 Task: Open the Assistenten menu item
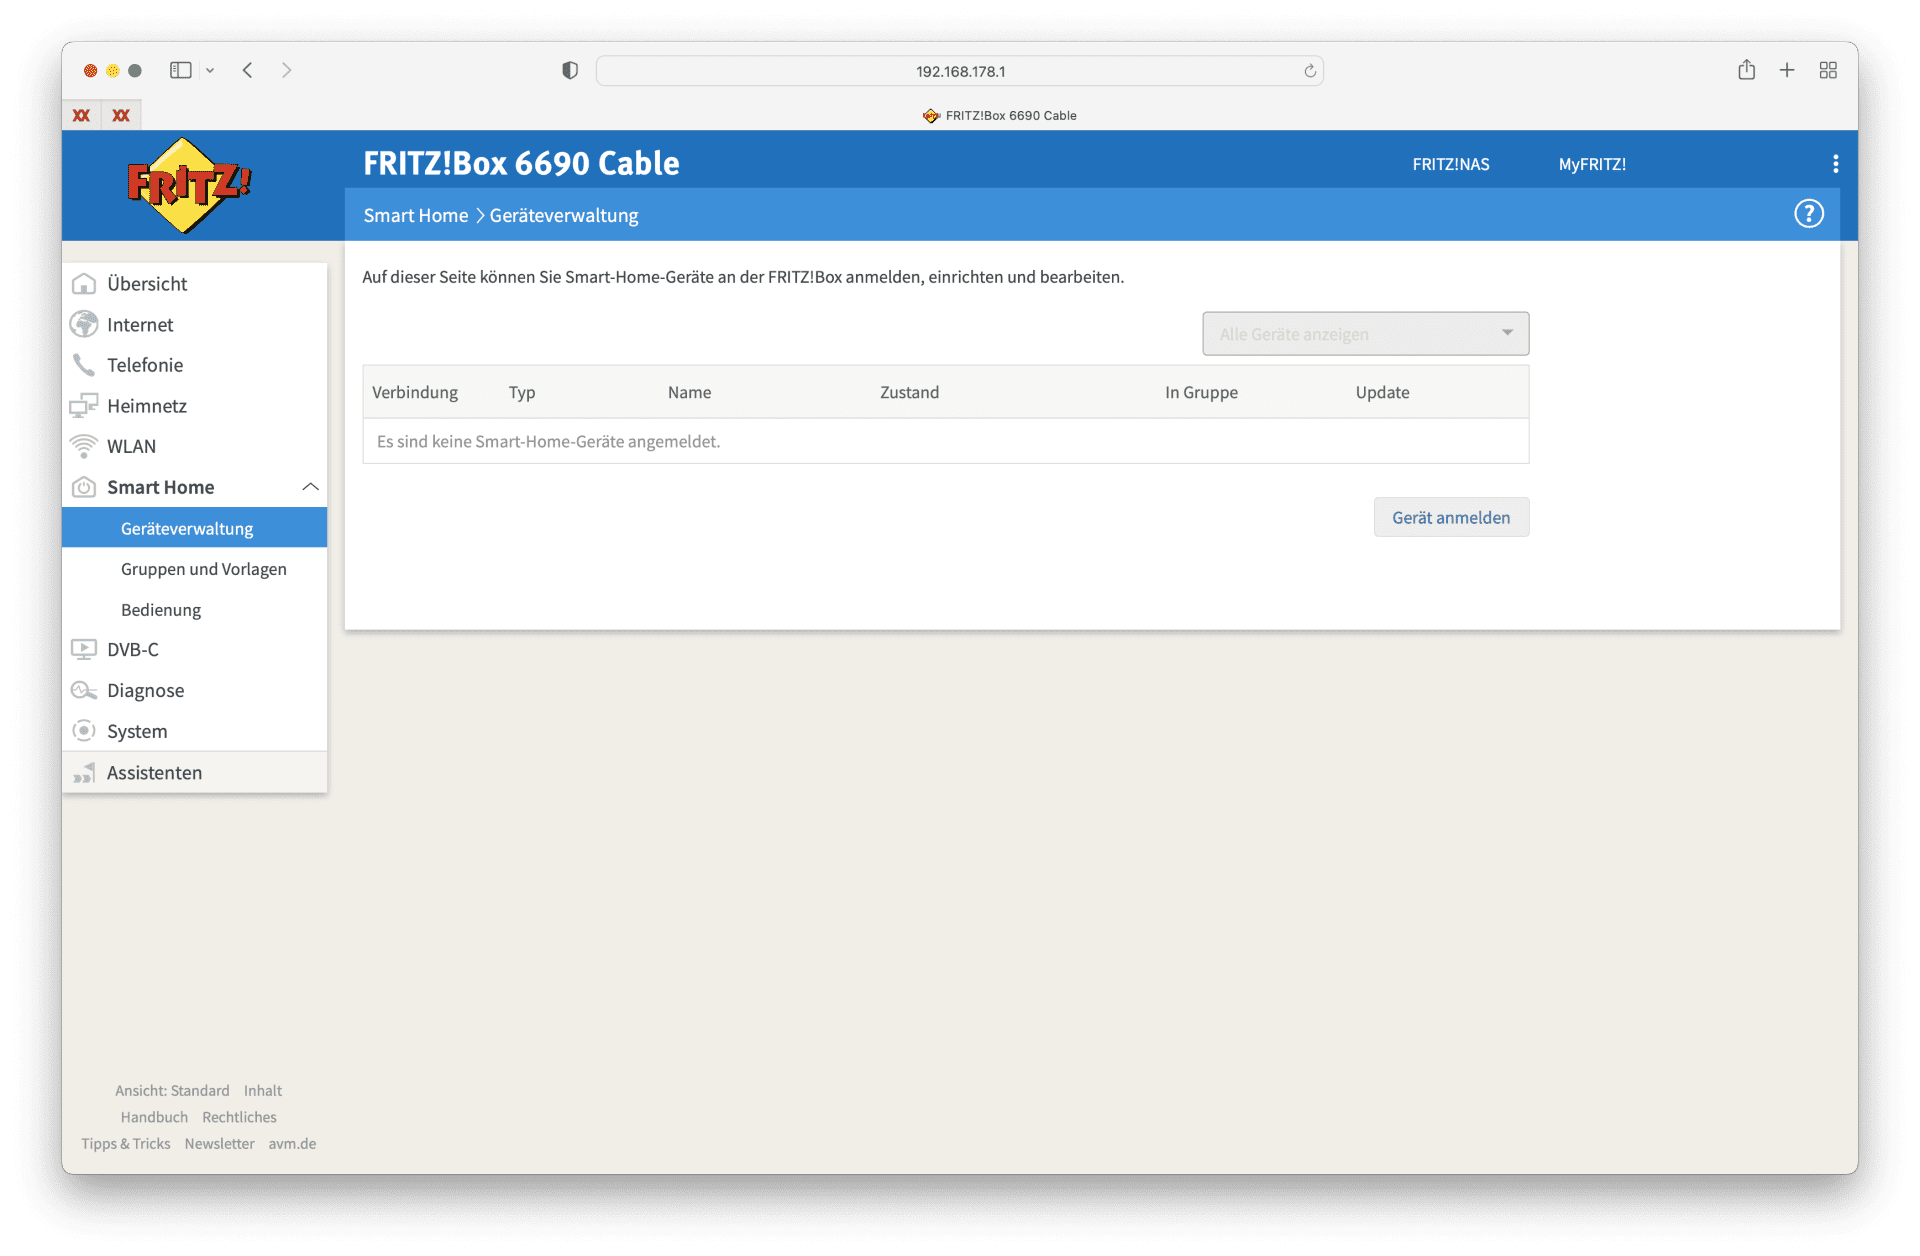click(194, 773)
